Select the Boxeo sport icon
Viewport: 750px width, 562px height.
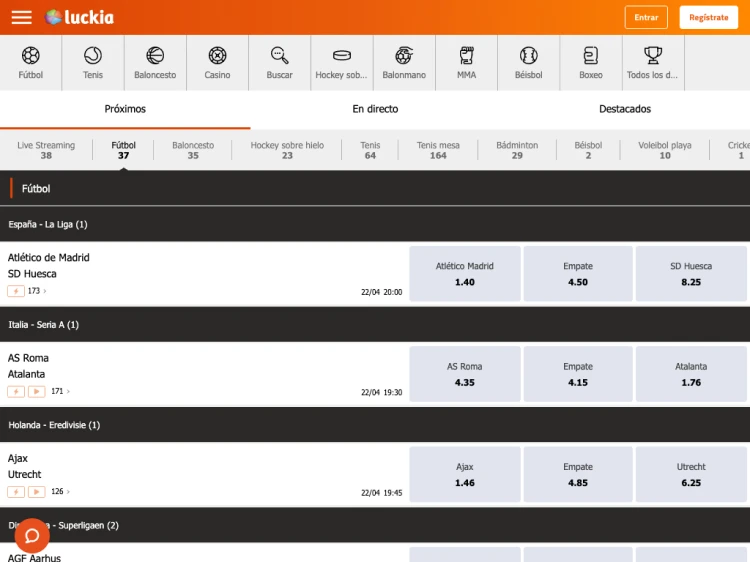pyautogui.click(x=591, y=62)
